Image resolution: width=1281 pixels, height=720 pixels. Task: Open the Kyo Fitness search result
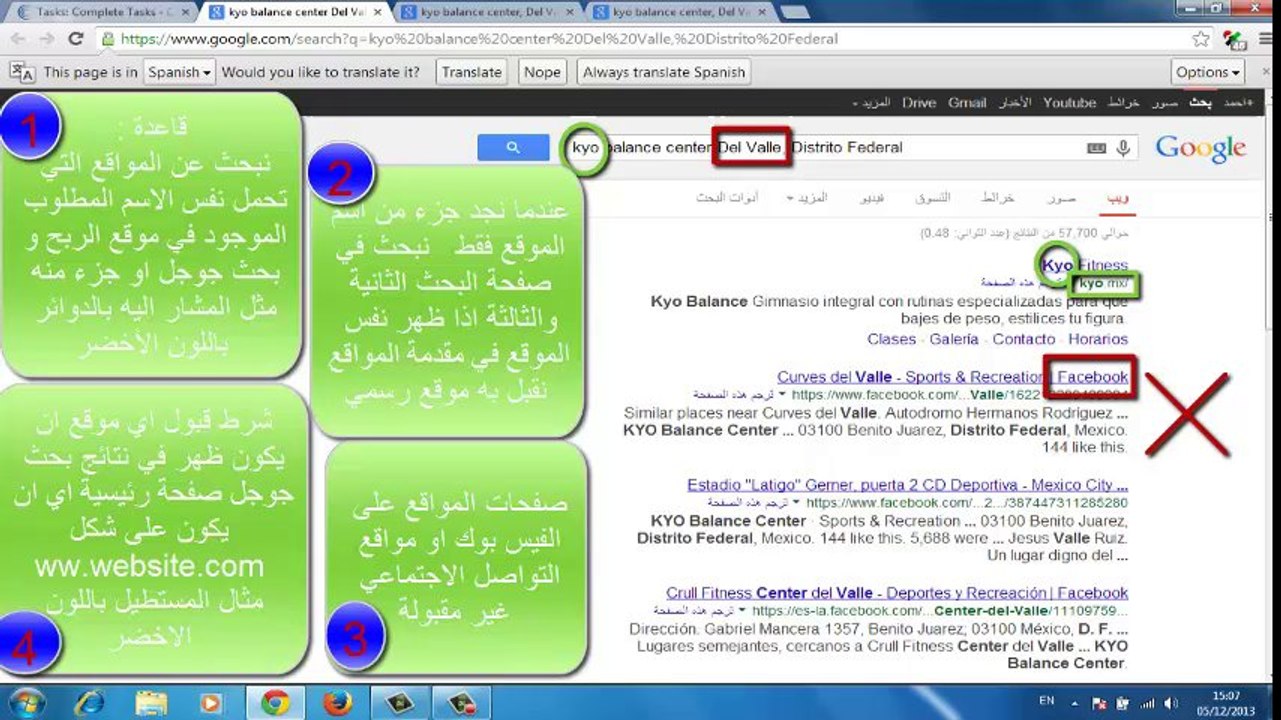click(1085, 266)
